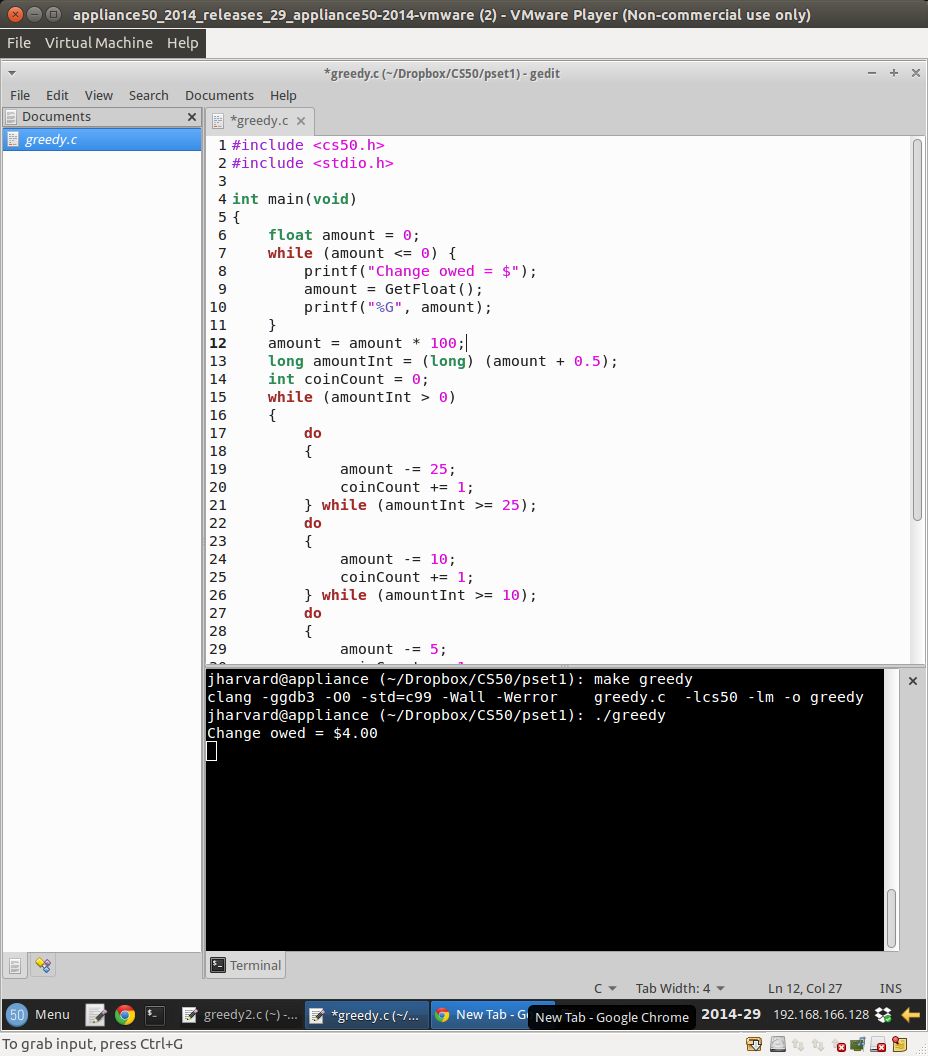Close the bottom terminal panel
This screenshot has width=928, height=1056.
913,681
